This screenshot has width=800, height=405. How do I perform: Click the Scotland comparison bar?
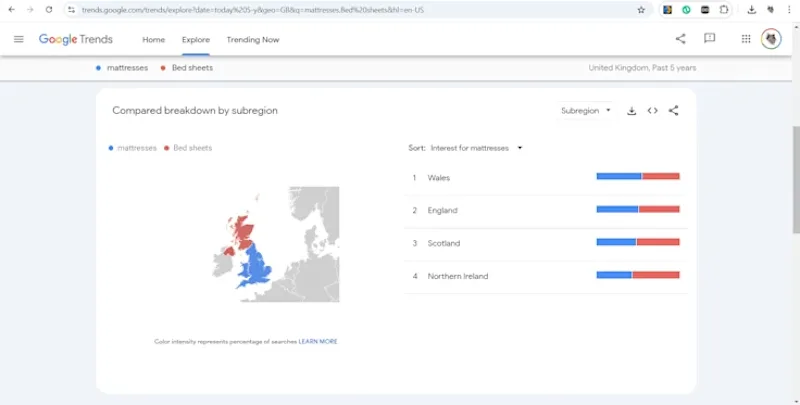click(x=638, y=242)
